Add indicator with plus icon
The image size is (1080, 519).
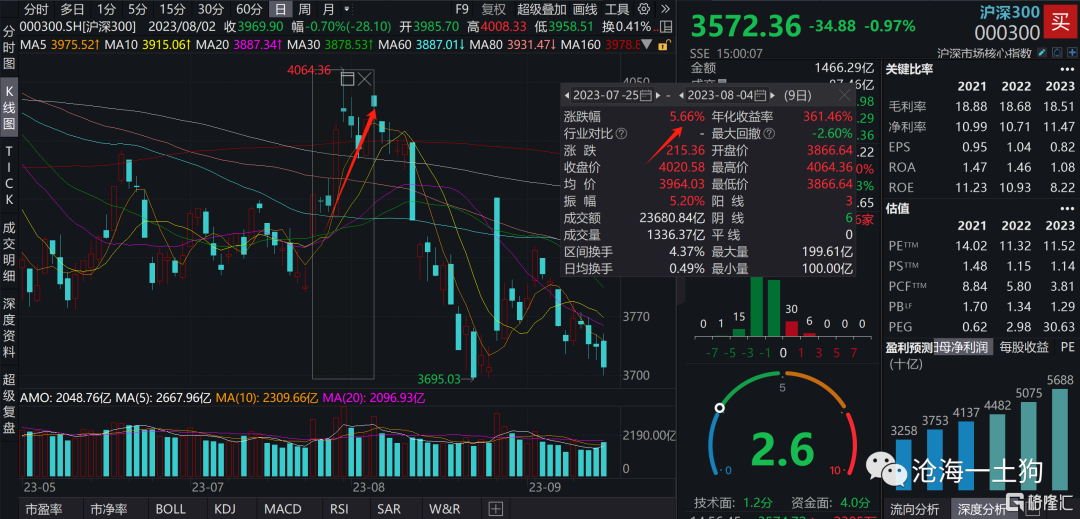(x=495, y=509)
